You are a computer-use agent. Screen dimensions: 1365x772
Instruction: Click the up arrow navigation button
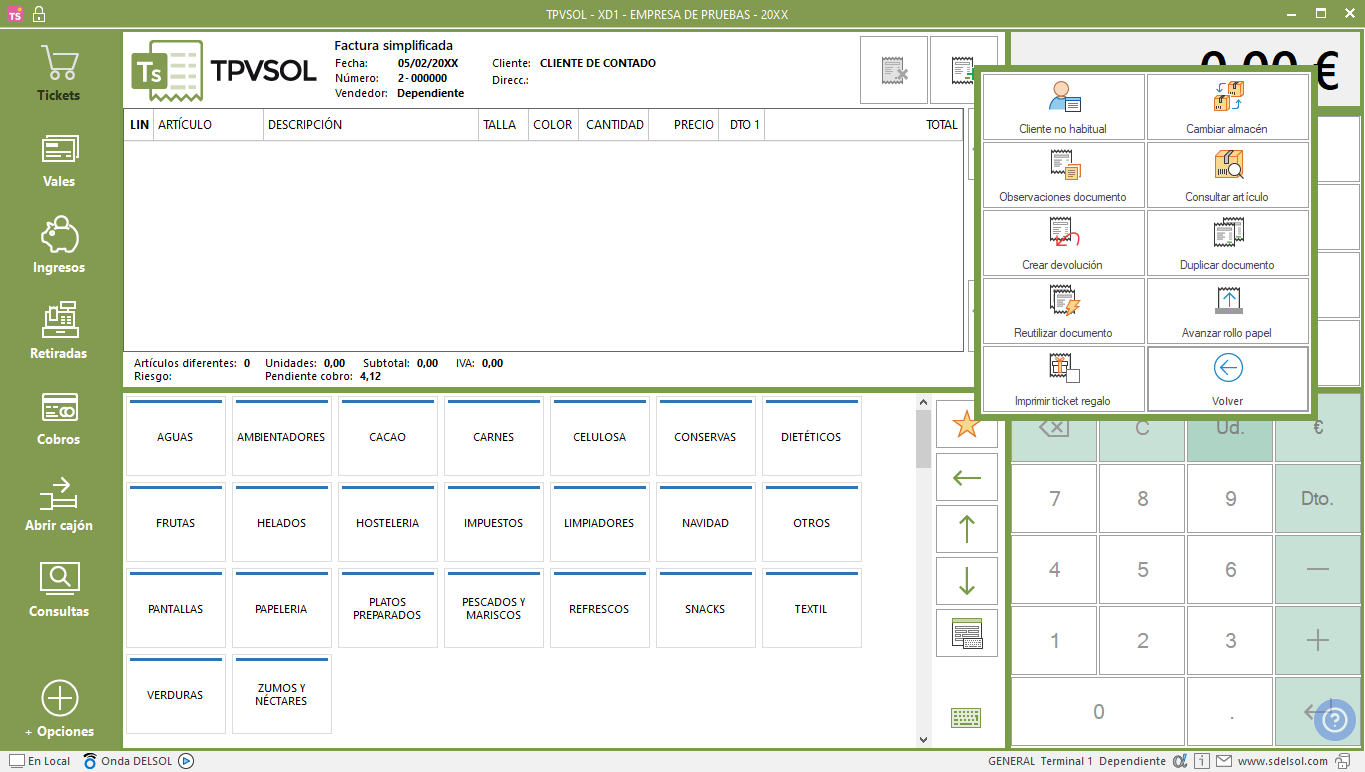pyautogui.click(x=966, y=529)
